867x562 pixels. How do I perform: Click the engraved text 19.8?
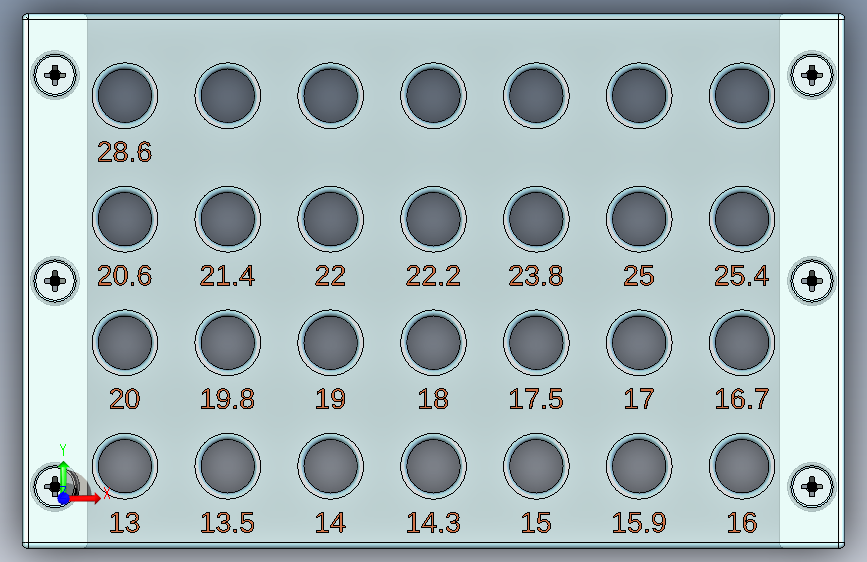(227, 399)
